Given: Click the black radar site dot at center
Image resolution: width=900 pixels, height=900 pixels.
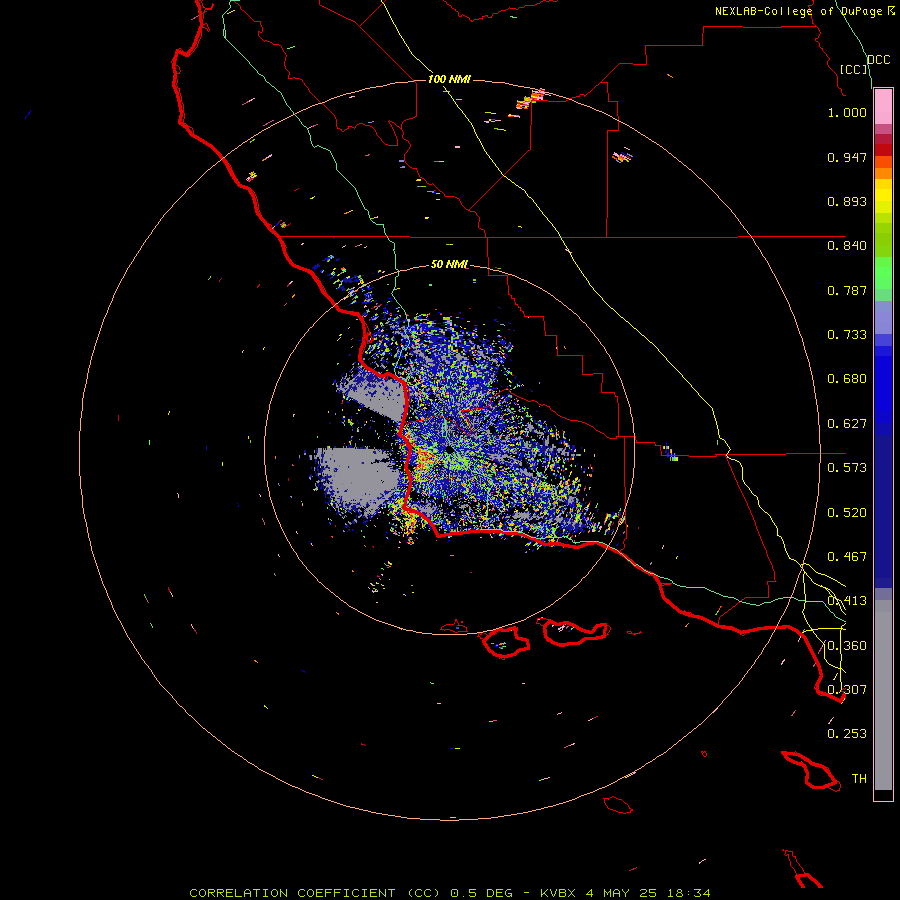Looking at the screenshot, I should click(449, 449).
